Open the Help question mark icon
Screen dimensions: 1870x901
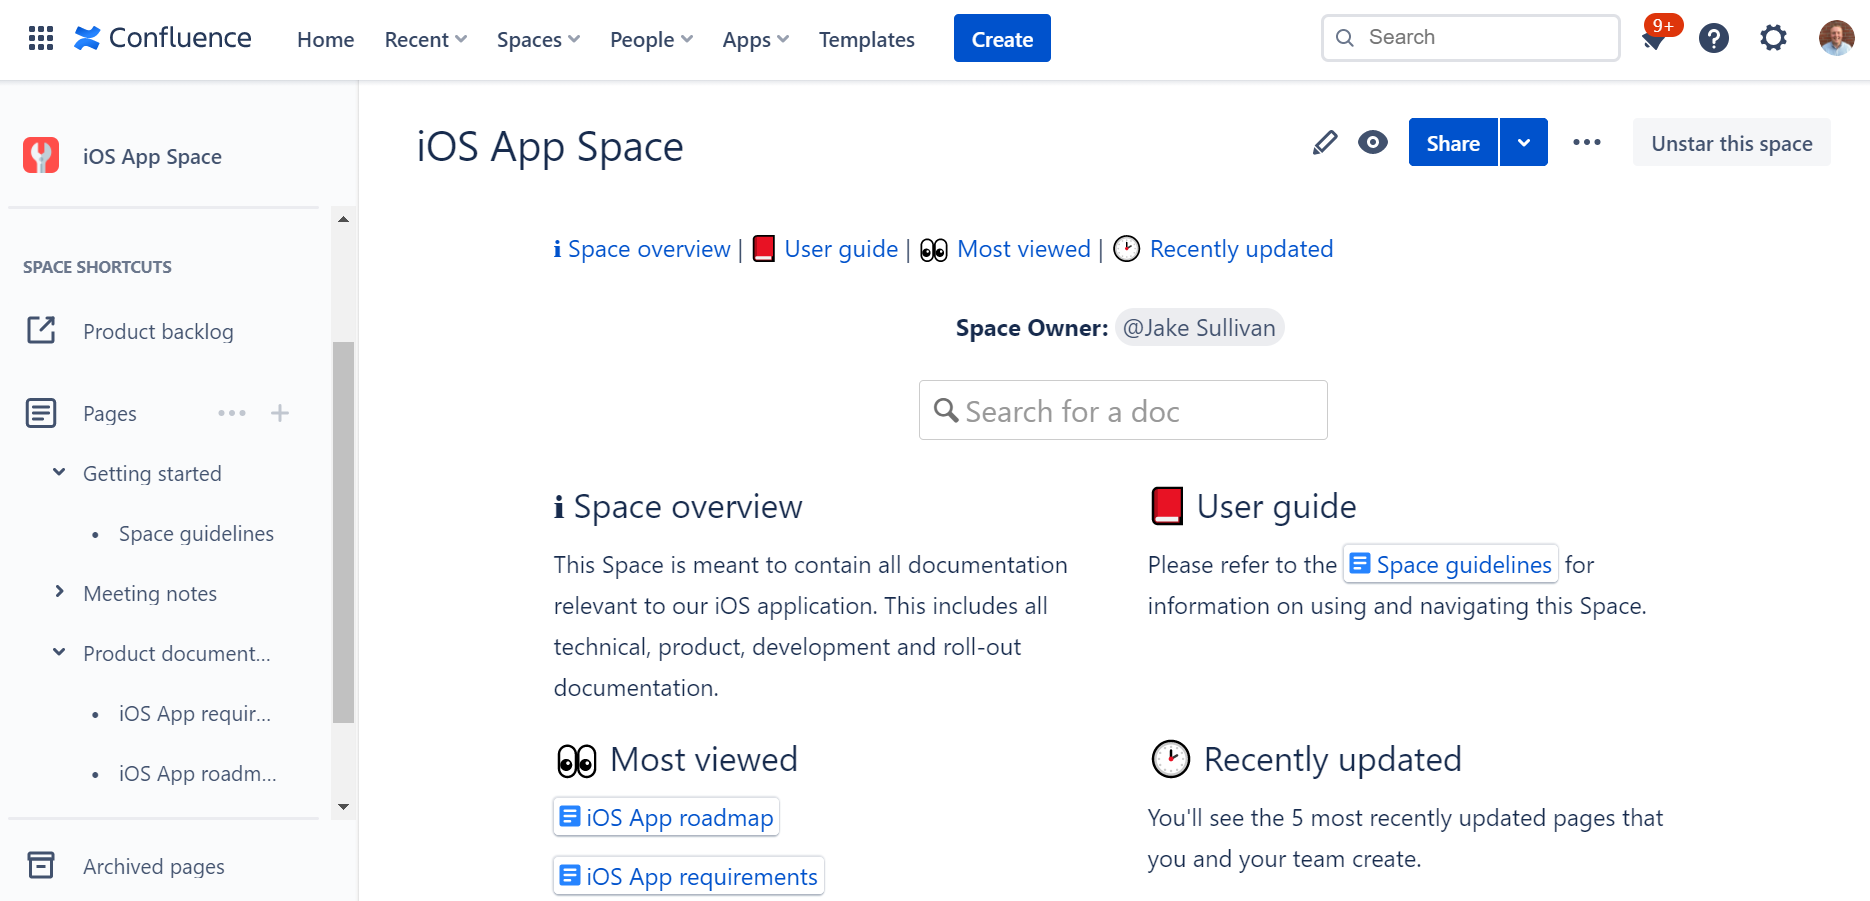click(1714, 39)
